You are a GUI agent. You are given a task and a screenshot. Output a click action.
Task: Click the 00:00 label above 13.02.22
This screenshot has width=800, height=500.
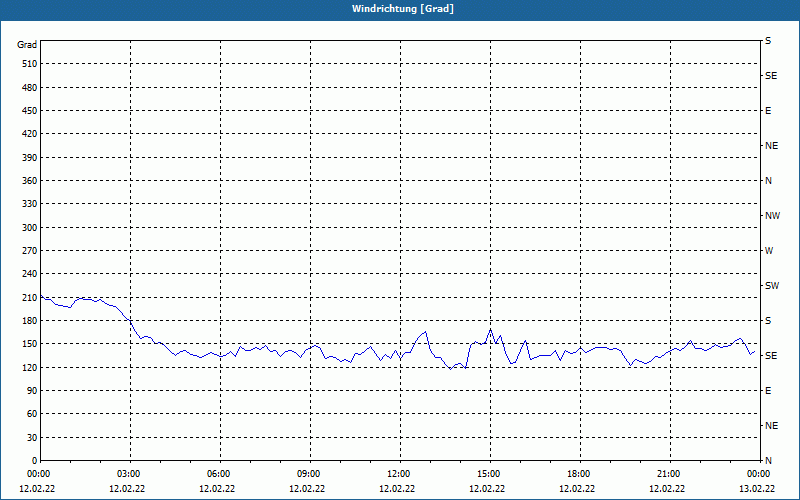click(757, 474)
